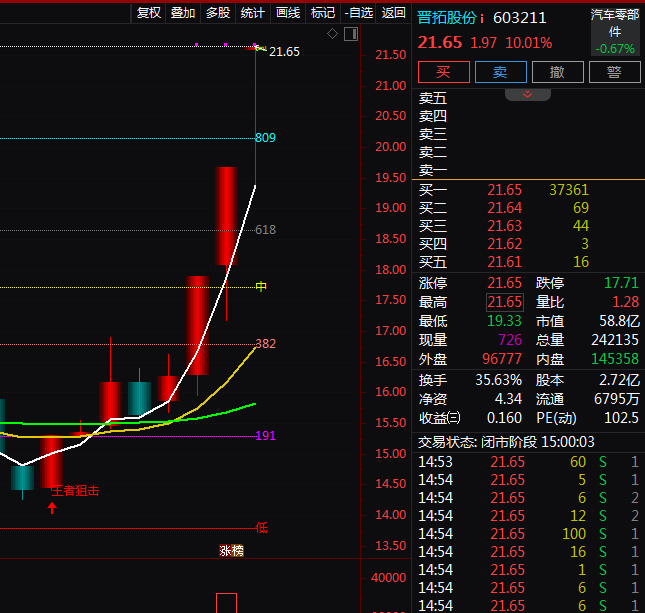The height and width of the screenshot is (613, 645).
Task: Click the pink 382 level label
Action: click(x=265, y=344)
